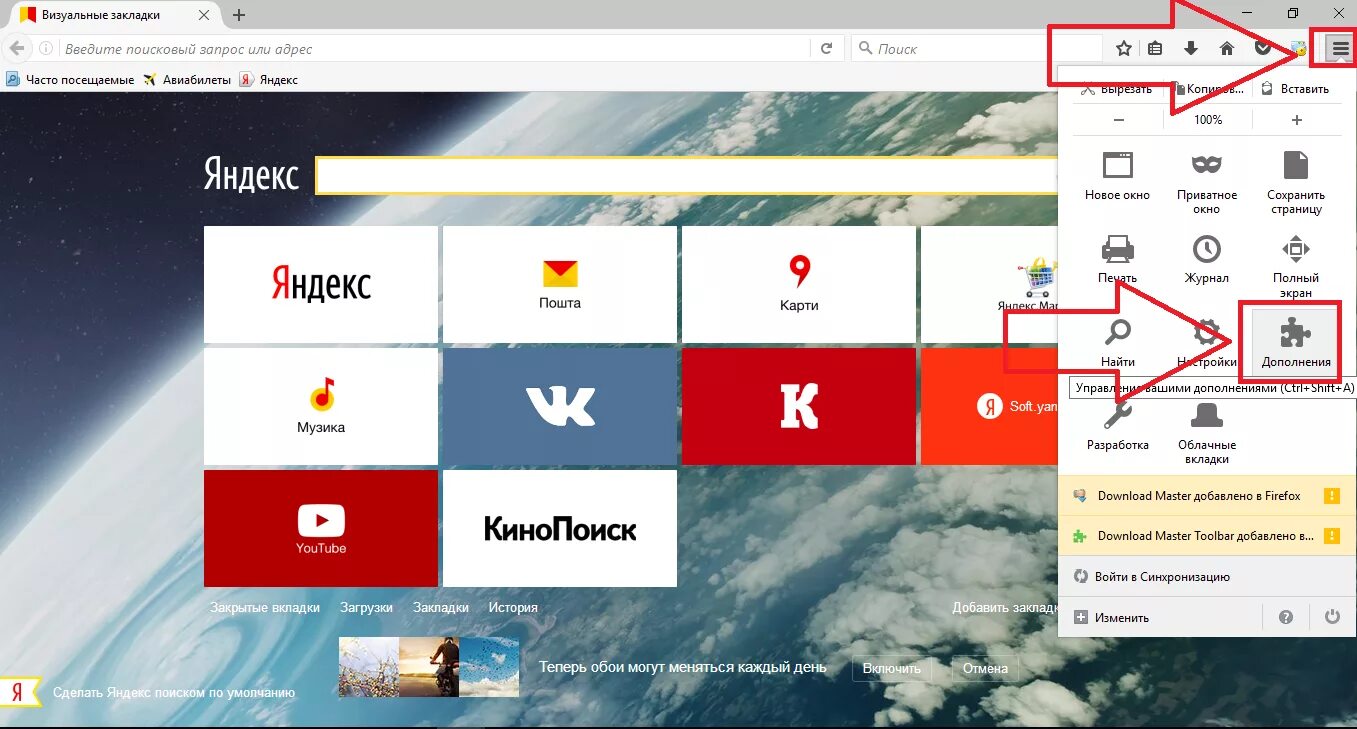
Task: Click Закладки link below tiles
Action: pos(441,607)
